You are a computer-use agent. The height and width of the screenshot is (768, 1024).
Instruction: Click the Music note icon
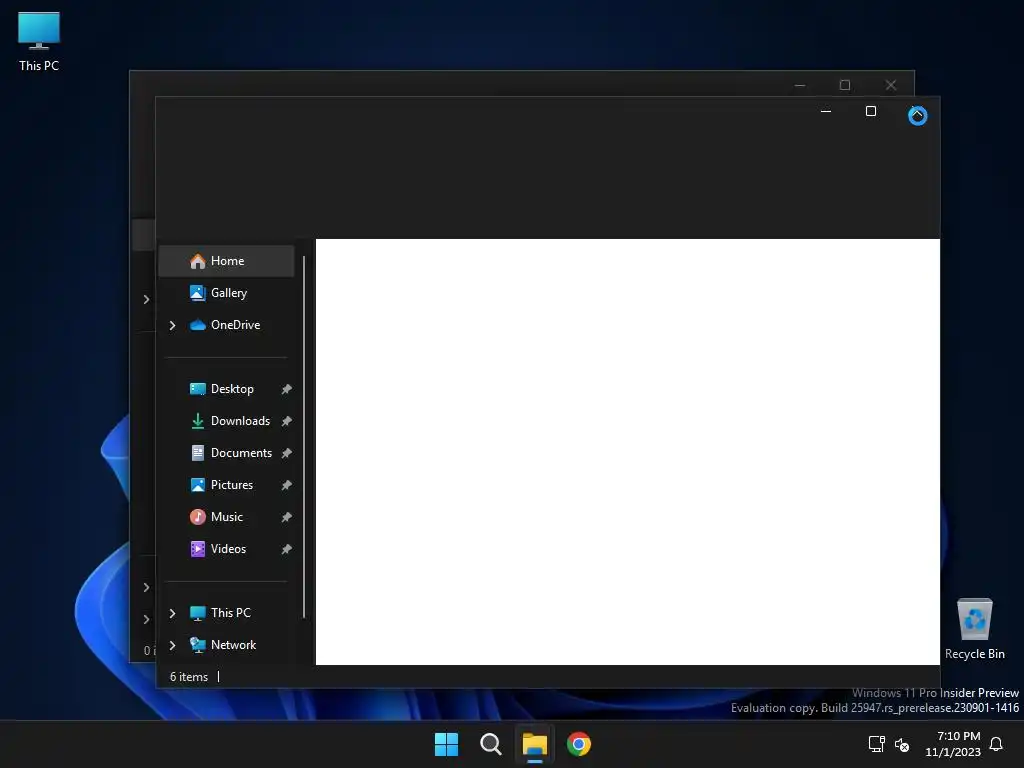[x=197, y=517]
